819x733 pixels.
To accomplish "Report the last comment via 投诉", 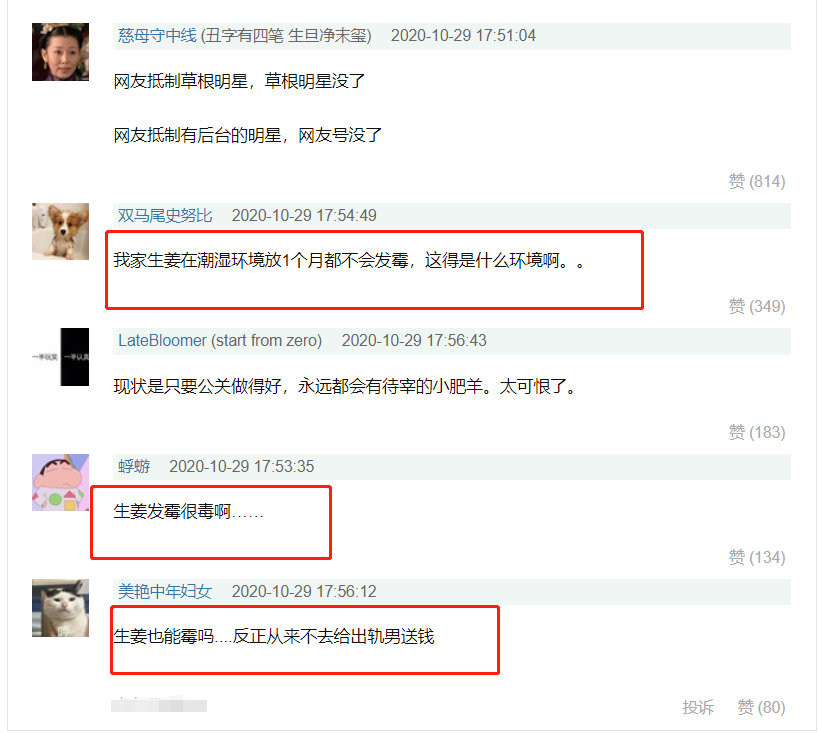I will (698, 707).
